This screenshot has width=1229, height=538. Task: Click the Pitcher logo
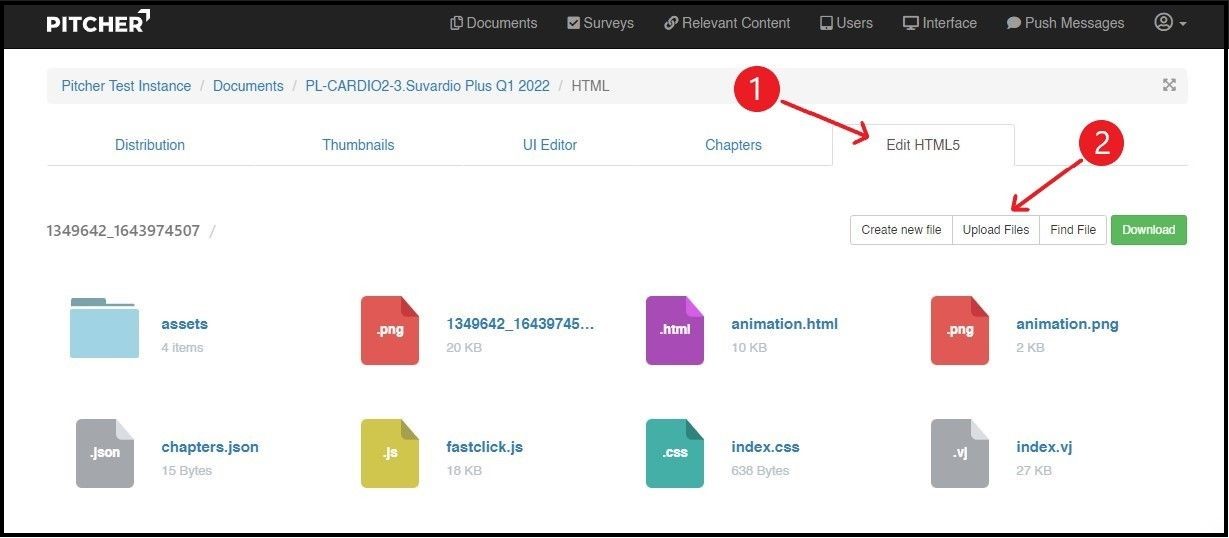tap(98, 22)
